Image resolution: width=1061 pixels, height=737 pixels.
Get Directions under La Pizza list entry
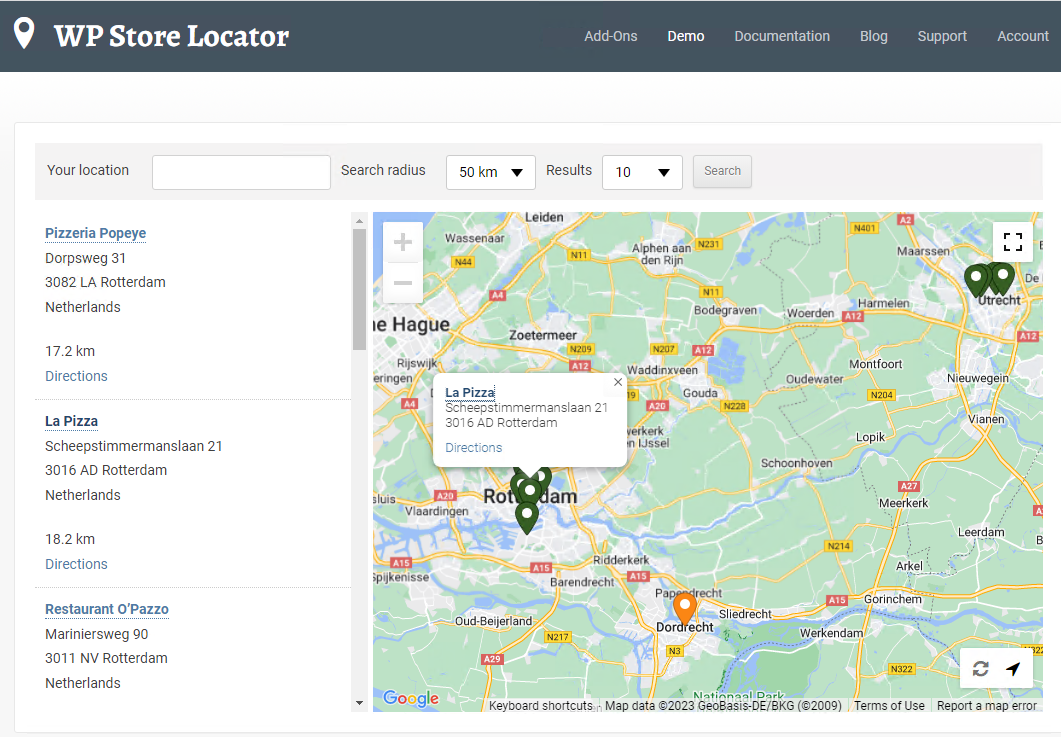click(76, 564)
